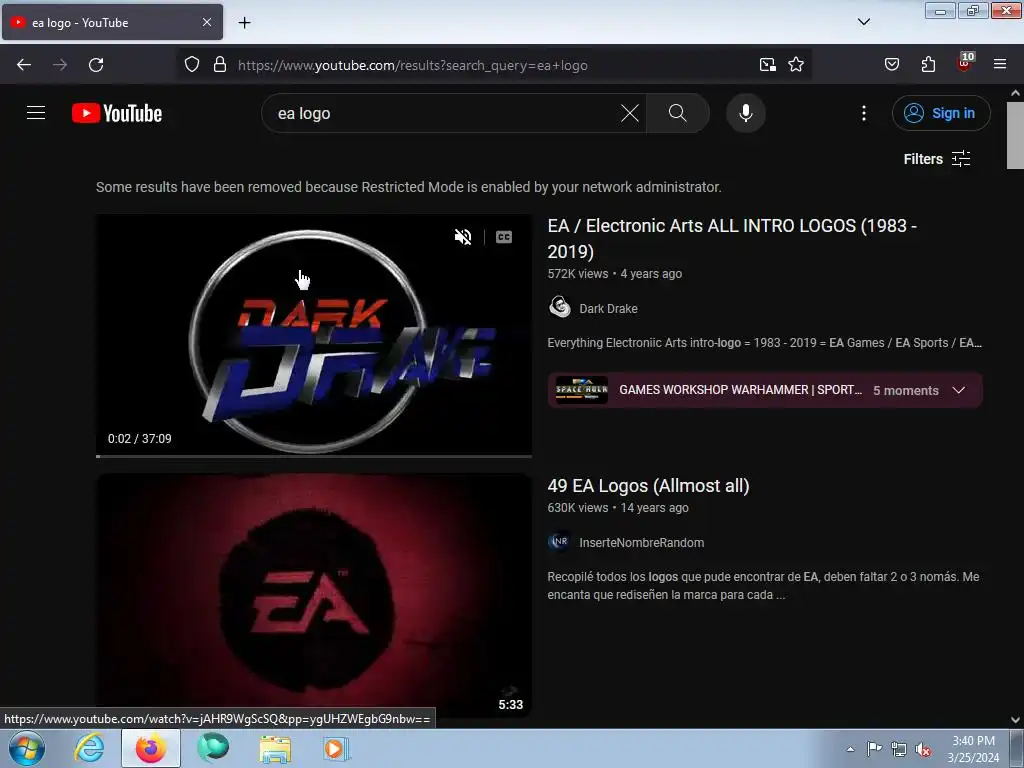The image size is (1024, 768).
Task: Open network tray icon
Action: point(899,749)
